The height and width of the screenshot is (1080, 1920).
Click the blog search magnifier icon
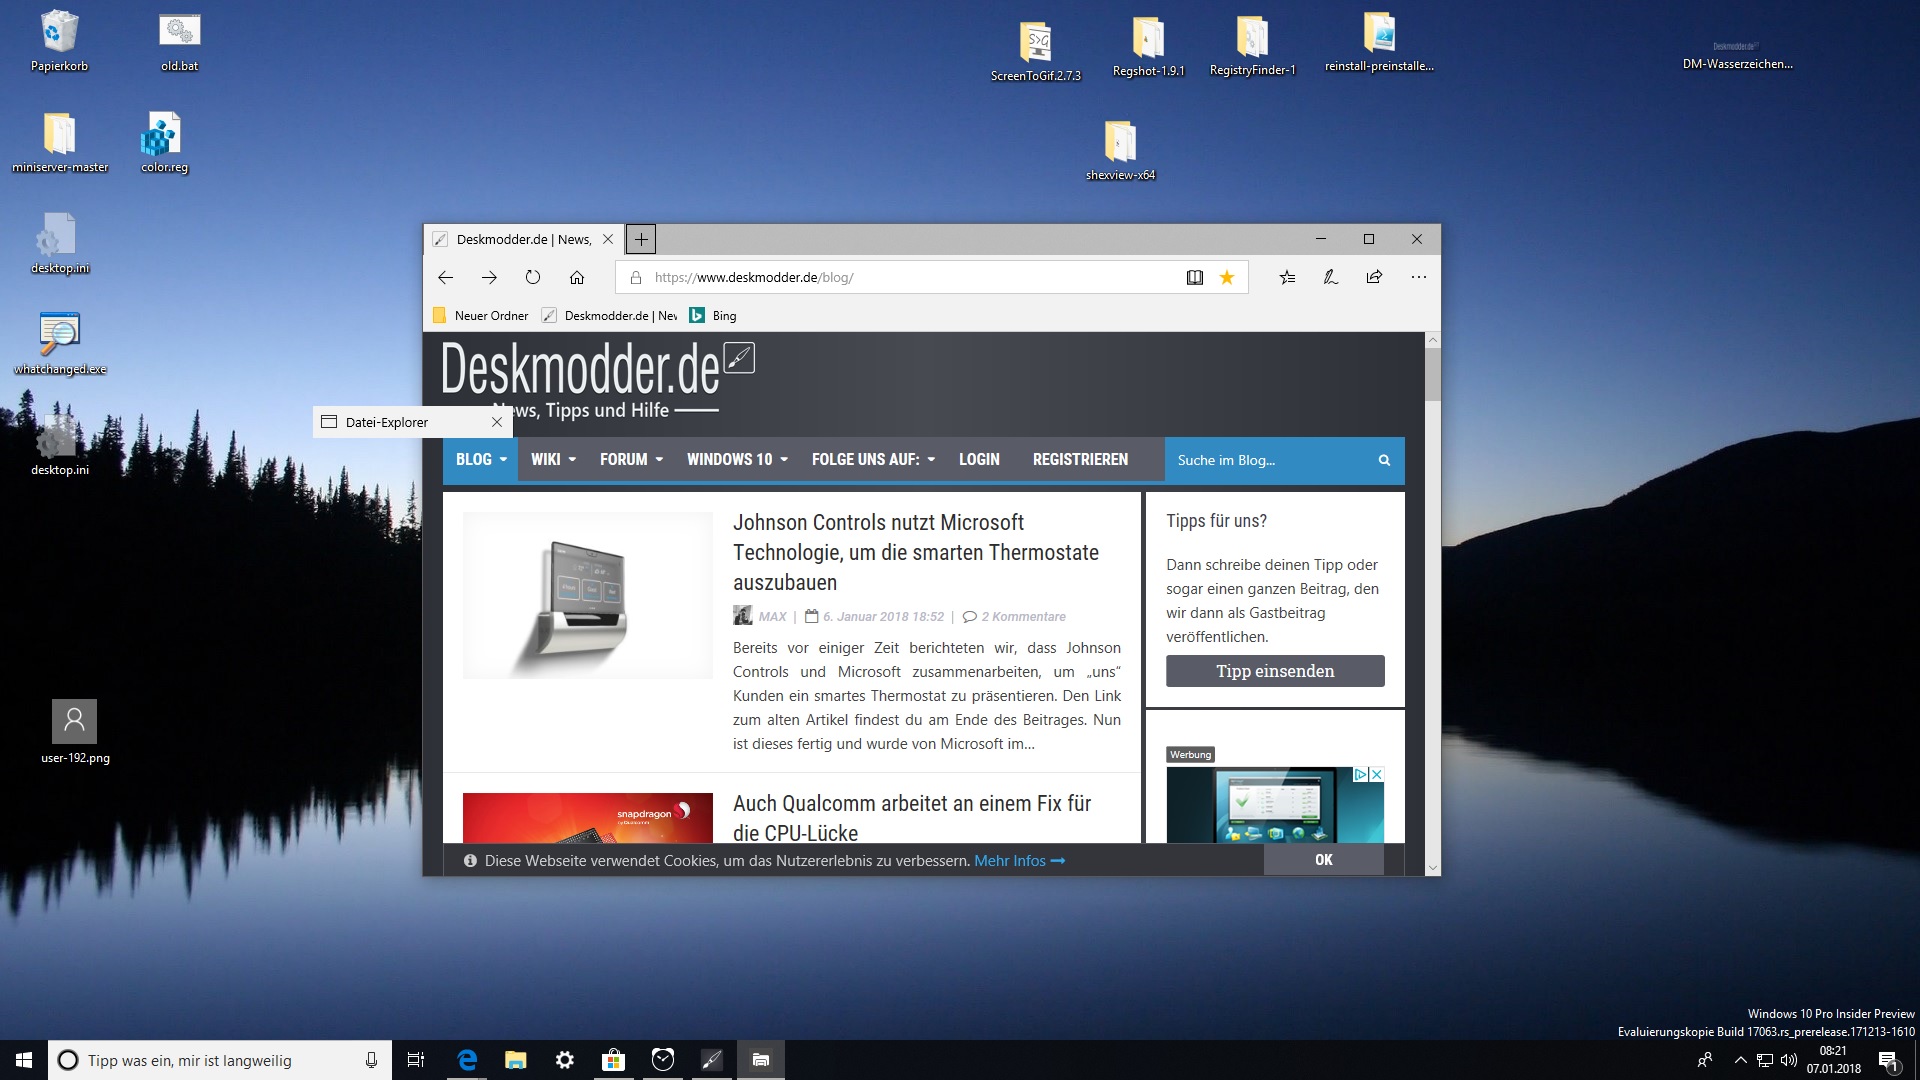tap(1384, 460)
